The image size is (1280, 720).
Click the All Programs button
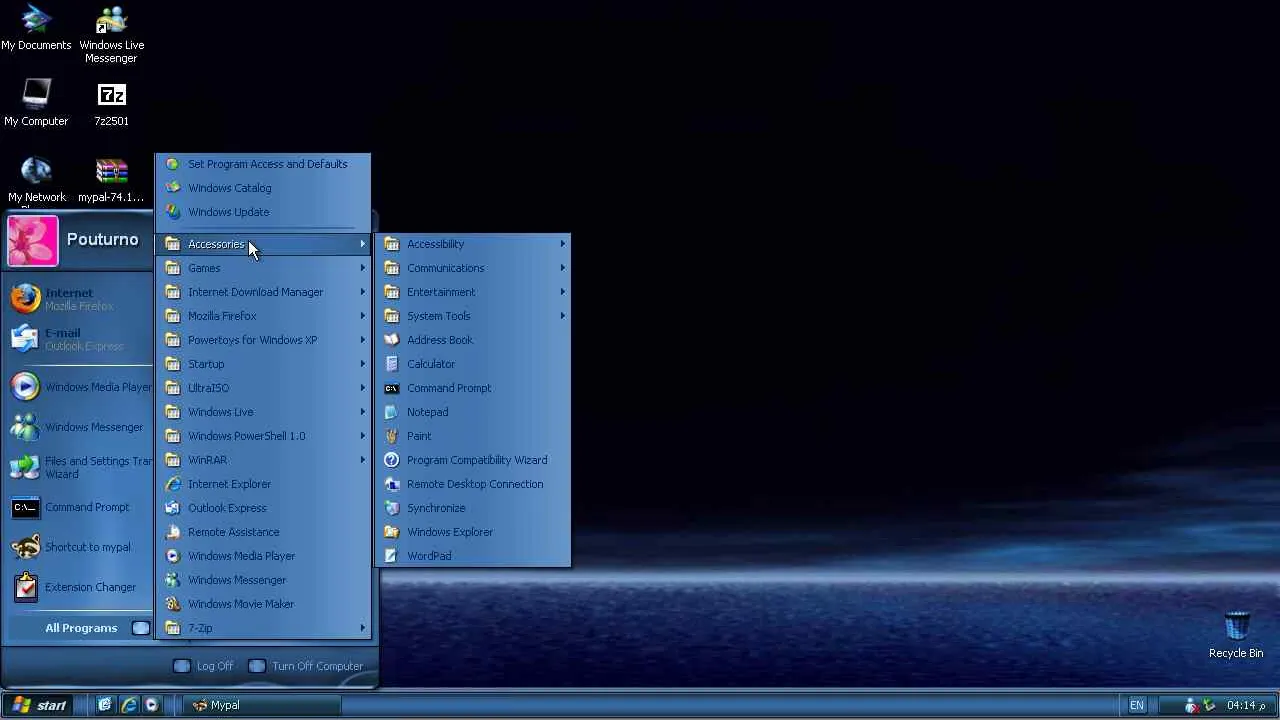tap(96, 628)
